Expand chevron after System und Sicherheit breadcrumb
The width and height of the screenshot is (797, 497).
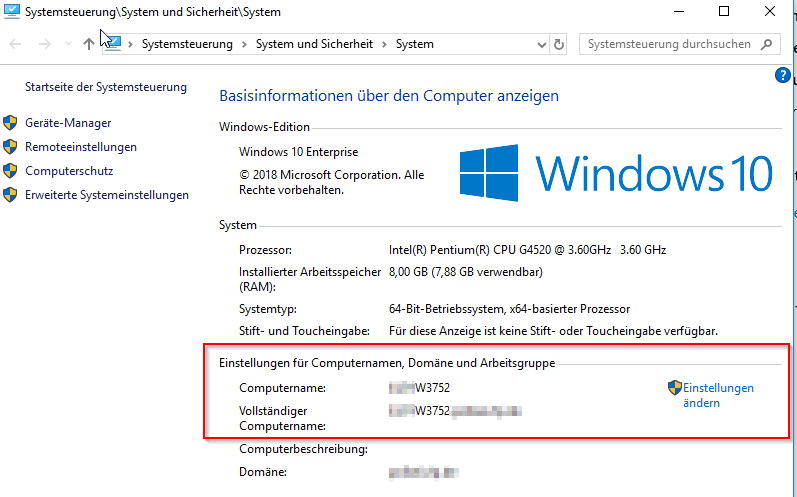point(383,44)
